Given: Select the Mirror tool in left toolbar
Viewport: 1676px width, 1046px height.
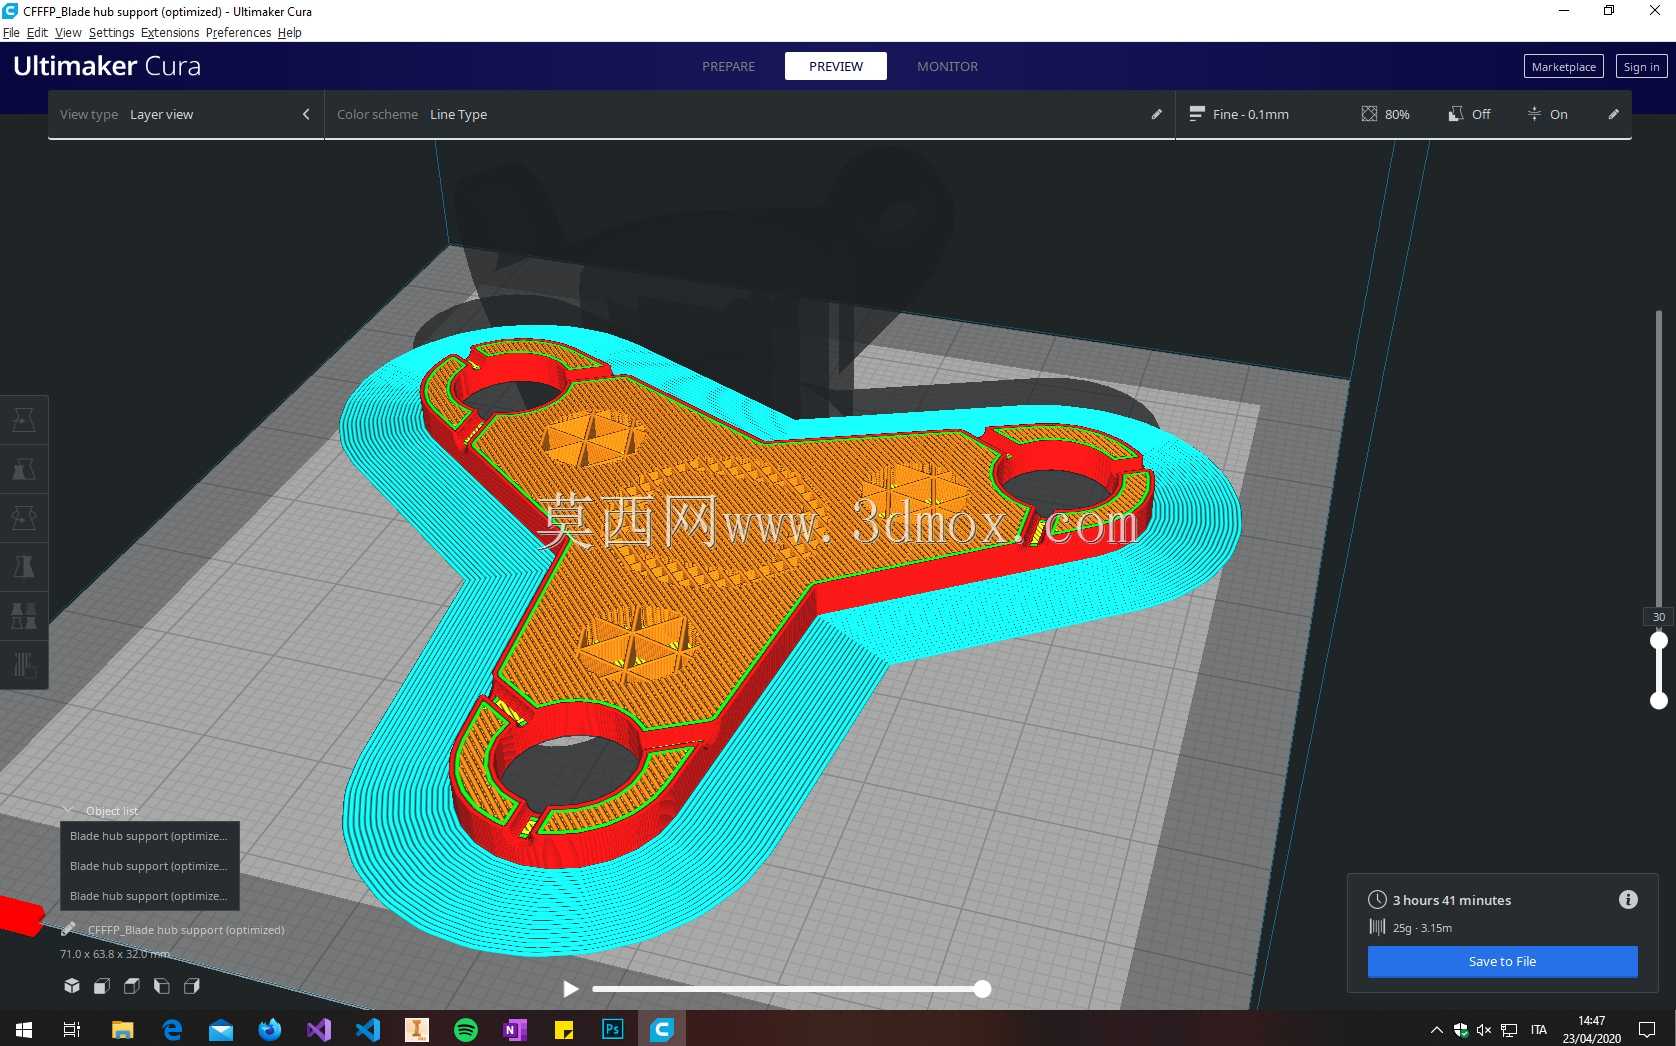Looking at the screenshot, I should (x=24, y=567).
